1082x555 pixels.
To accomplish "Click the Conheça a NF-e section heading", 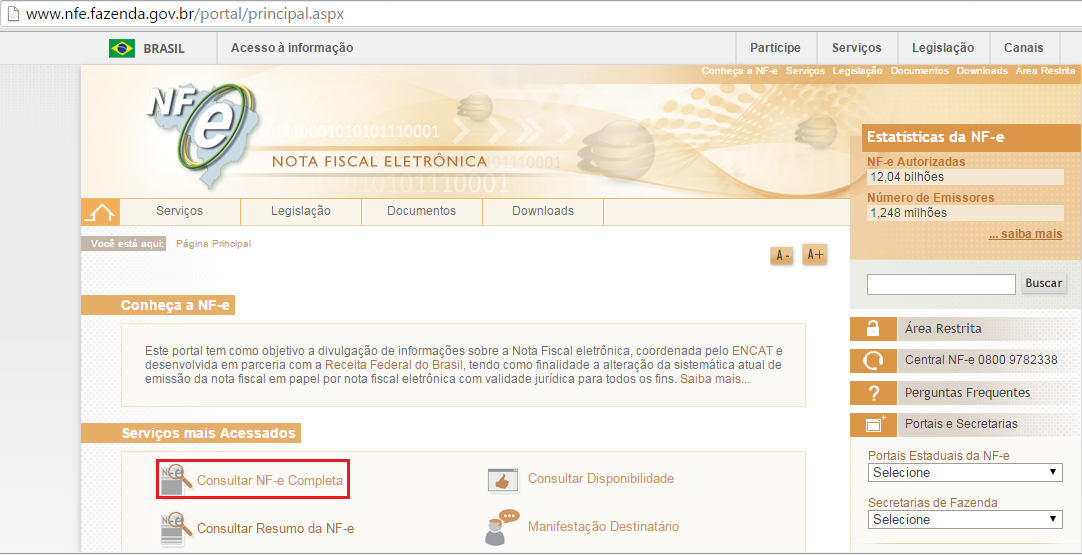I will click(x=175, y=305).
